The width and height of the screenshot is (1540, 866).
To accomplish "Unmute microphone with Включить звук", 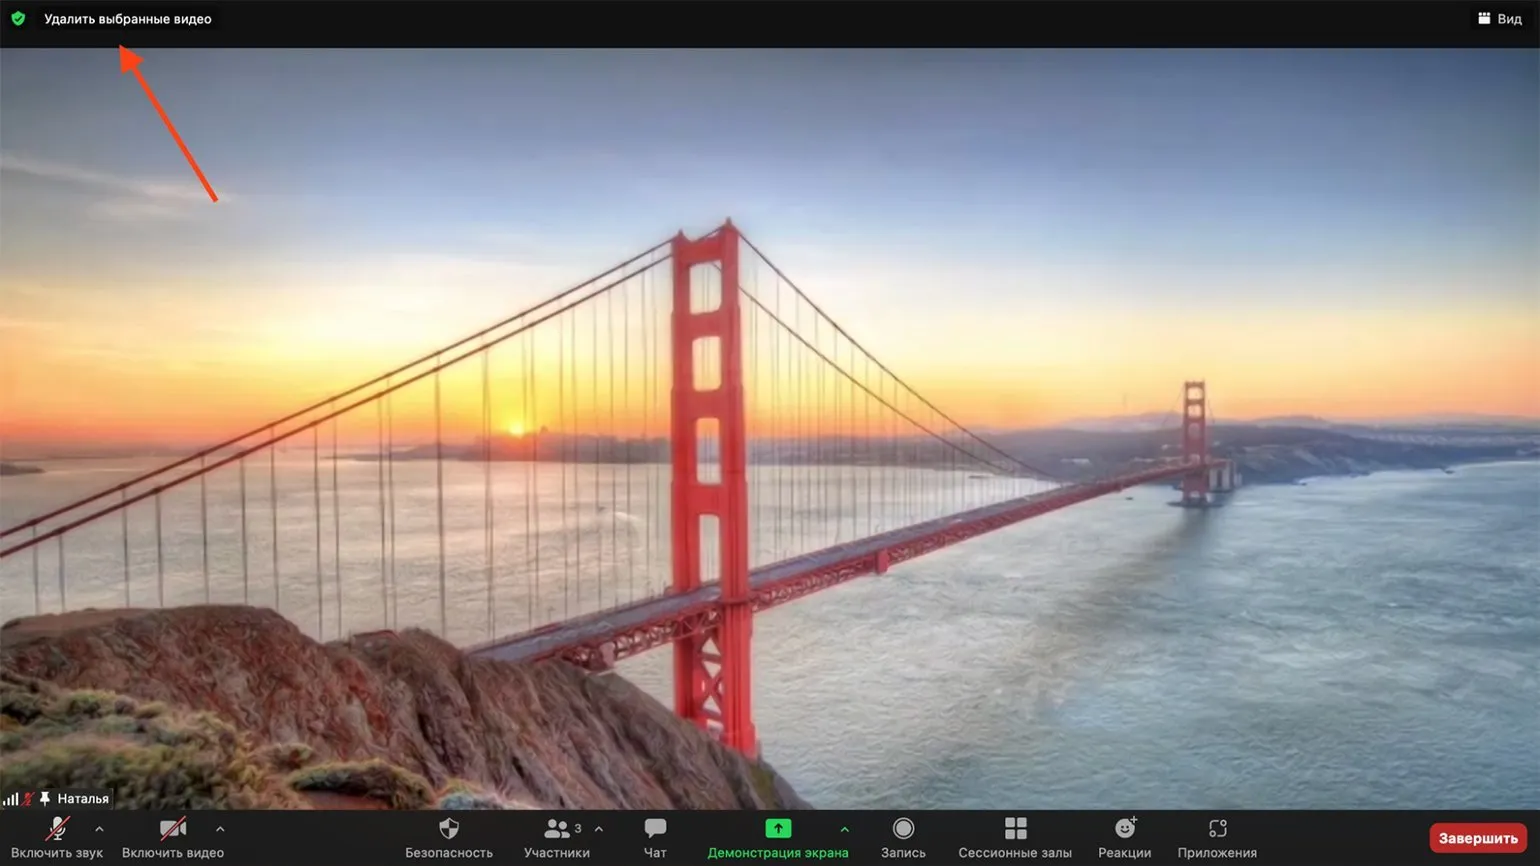I will point(57,838).
